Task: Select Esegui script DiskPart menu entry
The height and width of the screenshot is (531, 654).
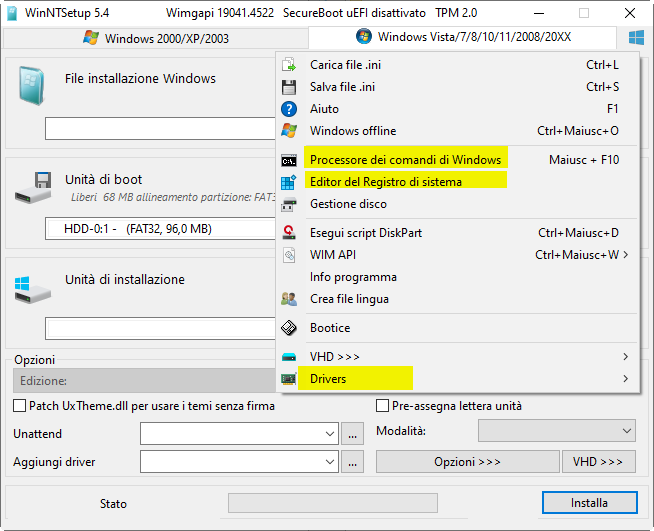Action: coord(366,233)
